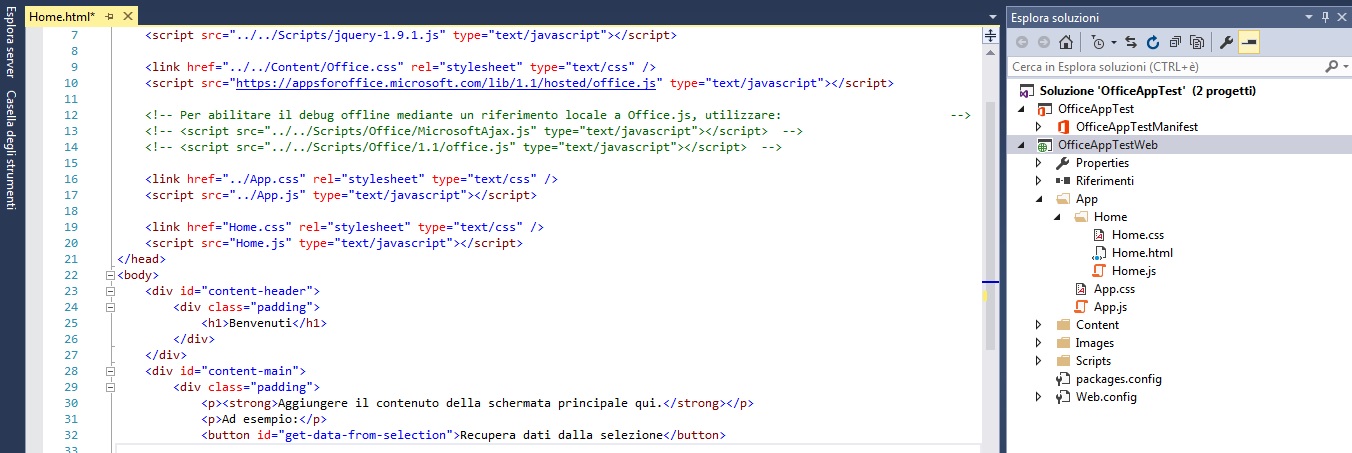Image resolution: width=1352 pixels, height=453 pixels.
Task: Click the Show All Files icon
Action: coord(1195,42)
